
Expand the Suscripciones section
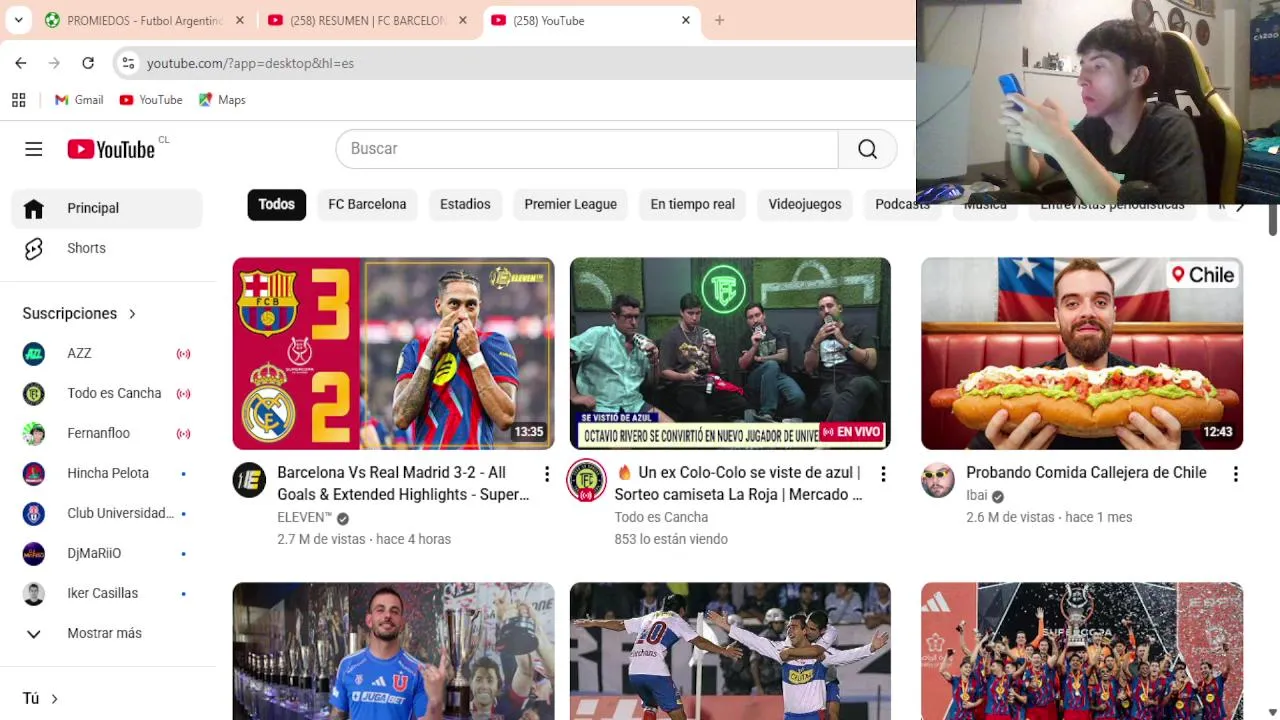(x=79, y=313)
